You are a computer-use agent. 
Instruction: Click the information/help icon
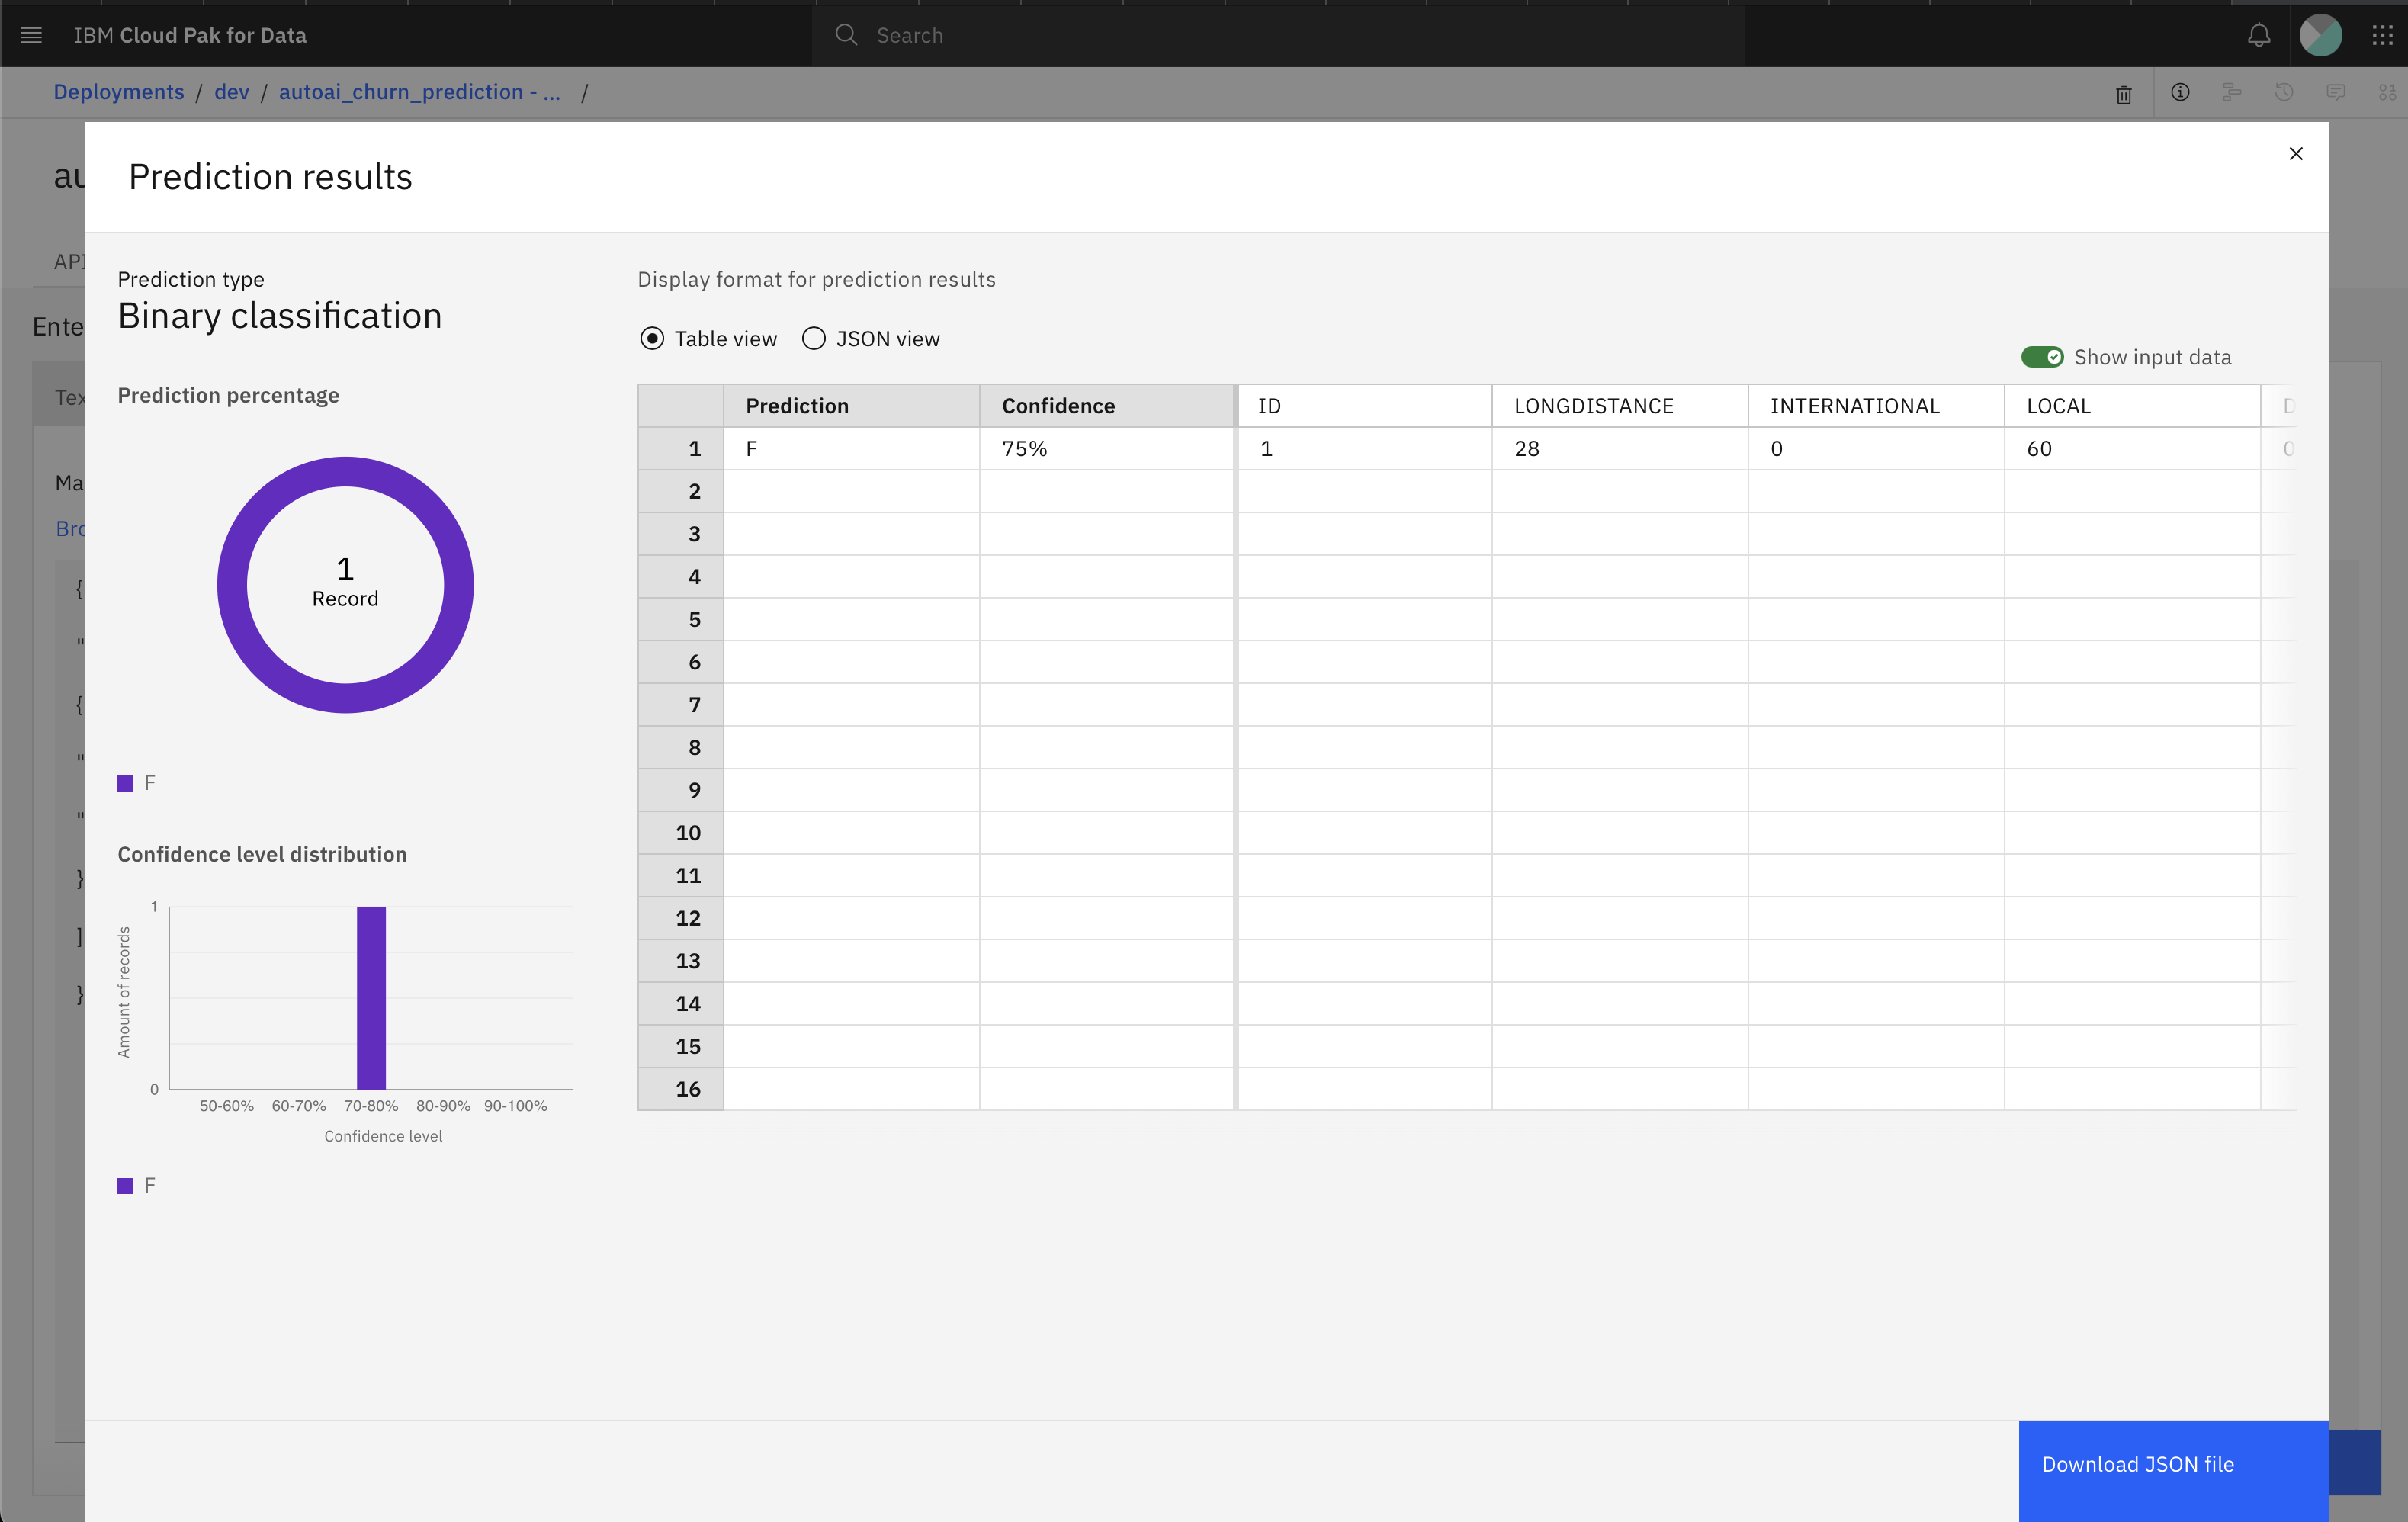(x=2180, y=93)
